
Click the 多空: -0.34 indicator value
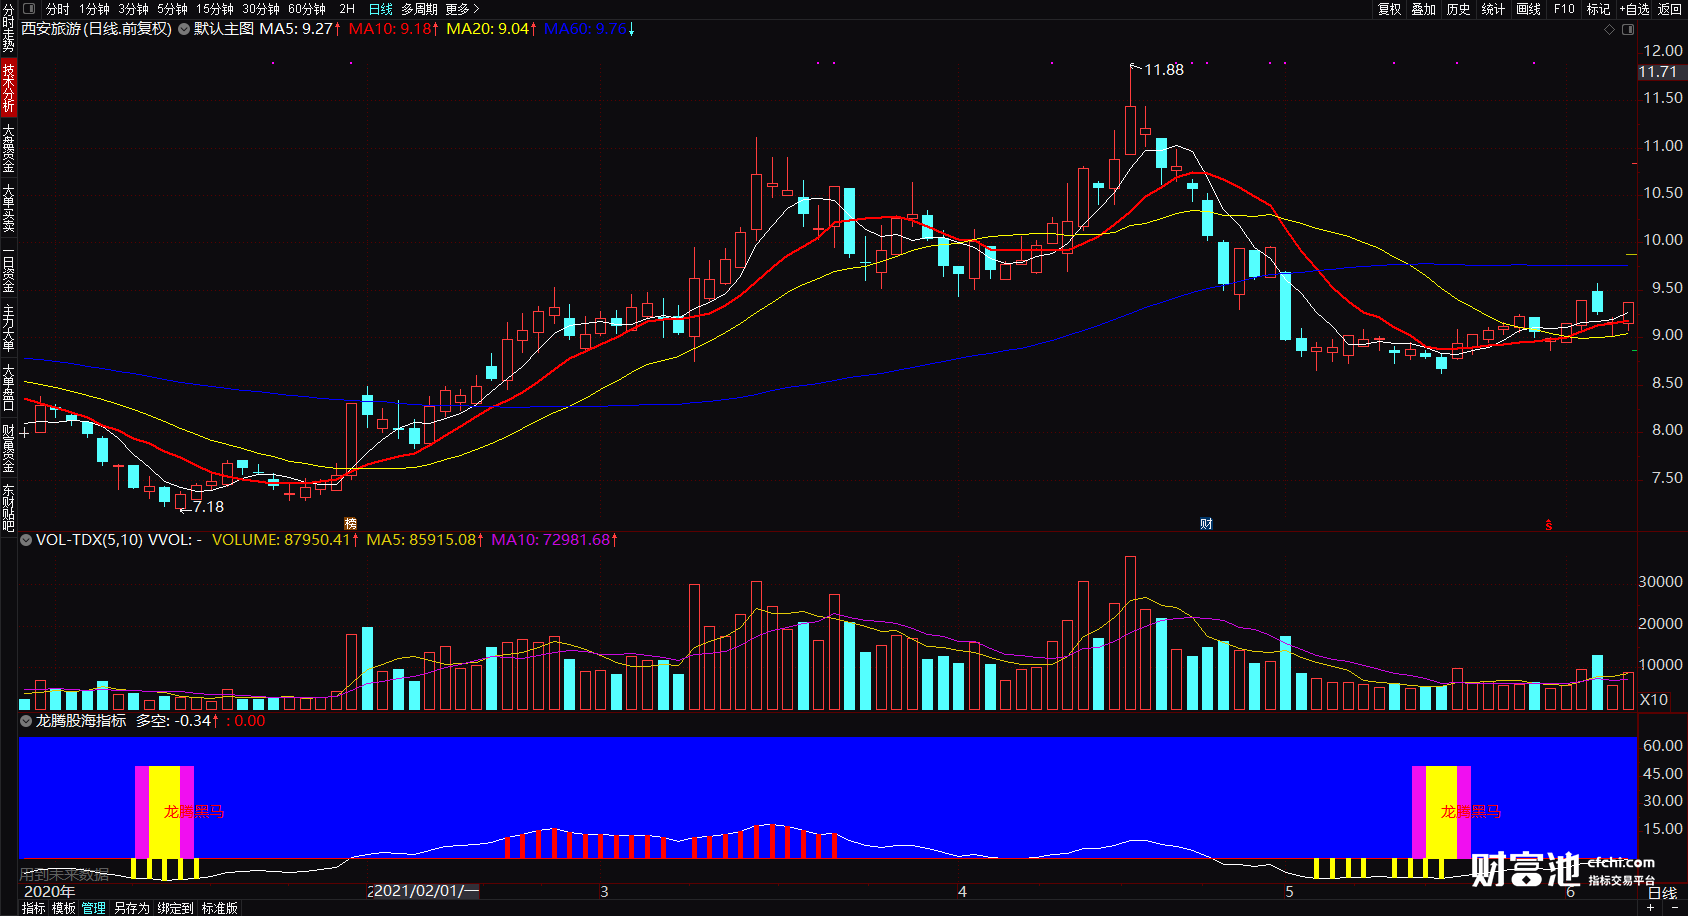(178, 721)
